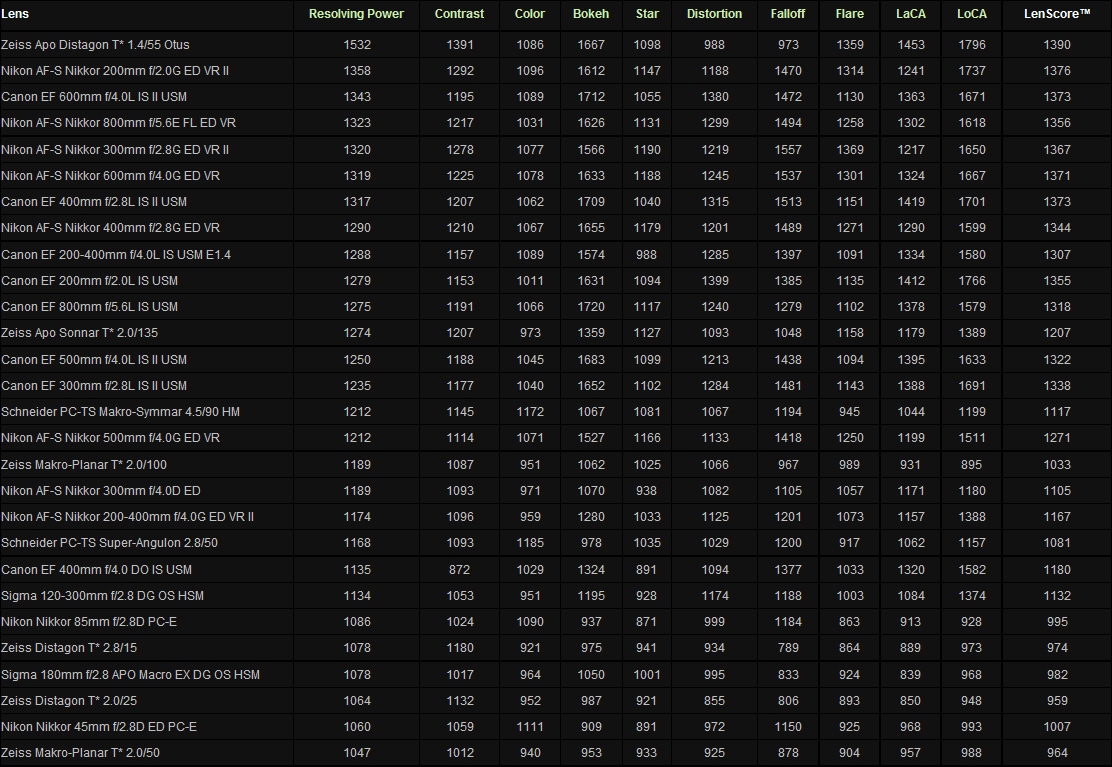Click the Star column header
Image resolution: width=1112 pixels, height=767 pixels.
(x=647, y=14)
